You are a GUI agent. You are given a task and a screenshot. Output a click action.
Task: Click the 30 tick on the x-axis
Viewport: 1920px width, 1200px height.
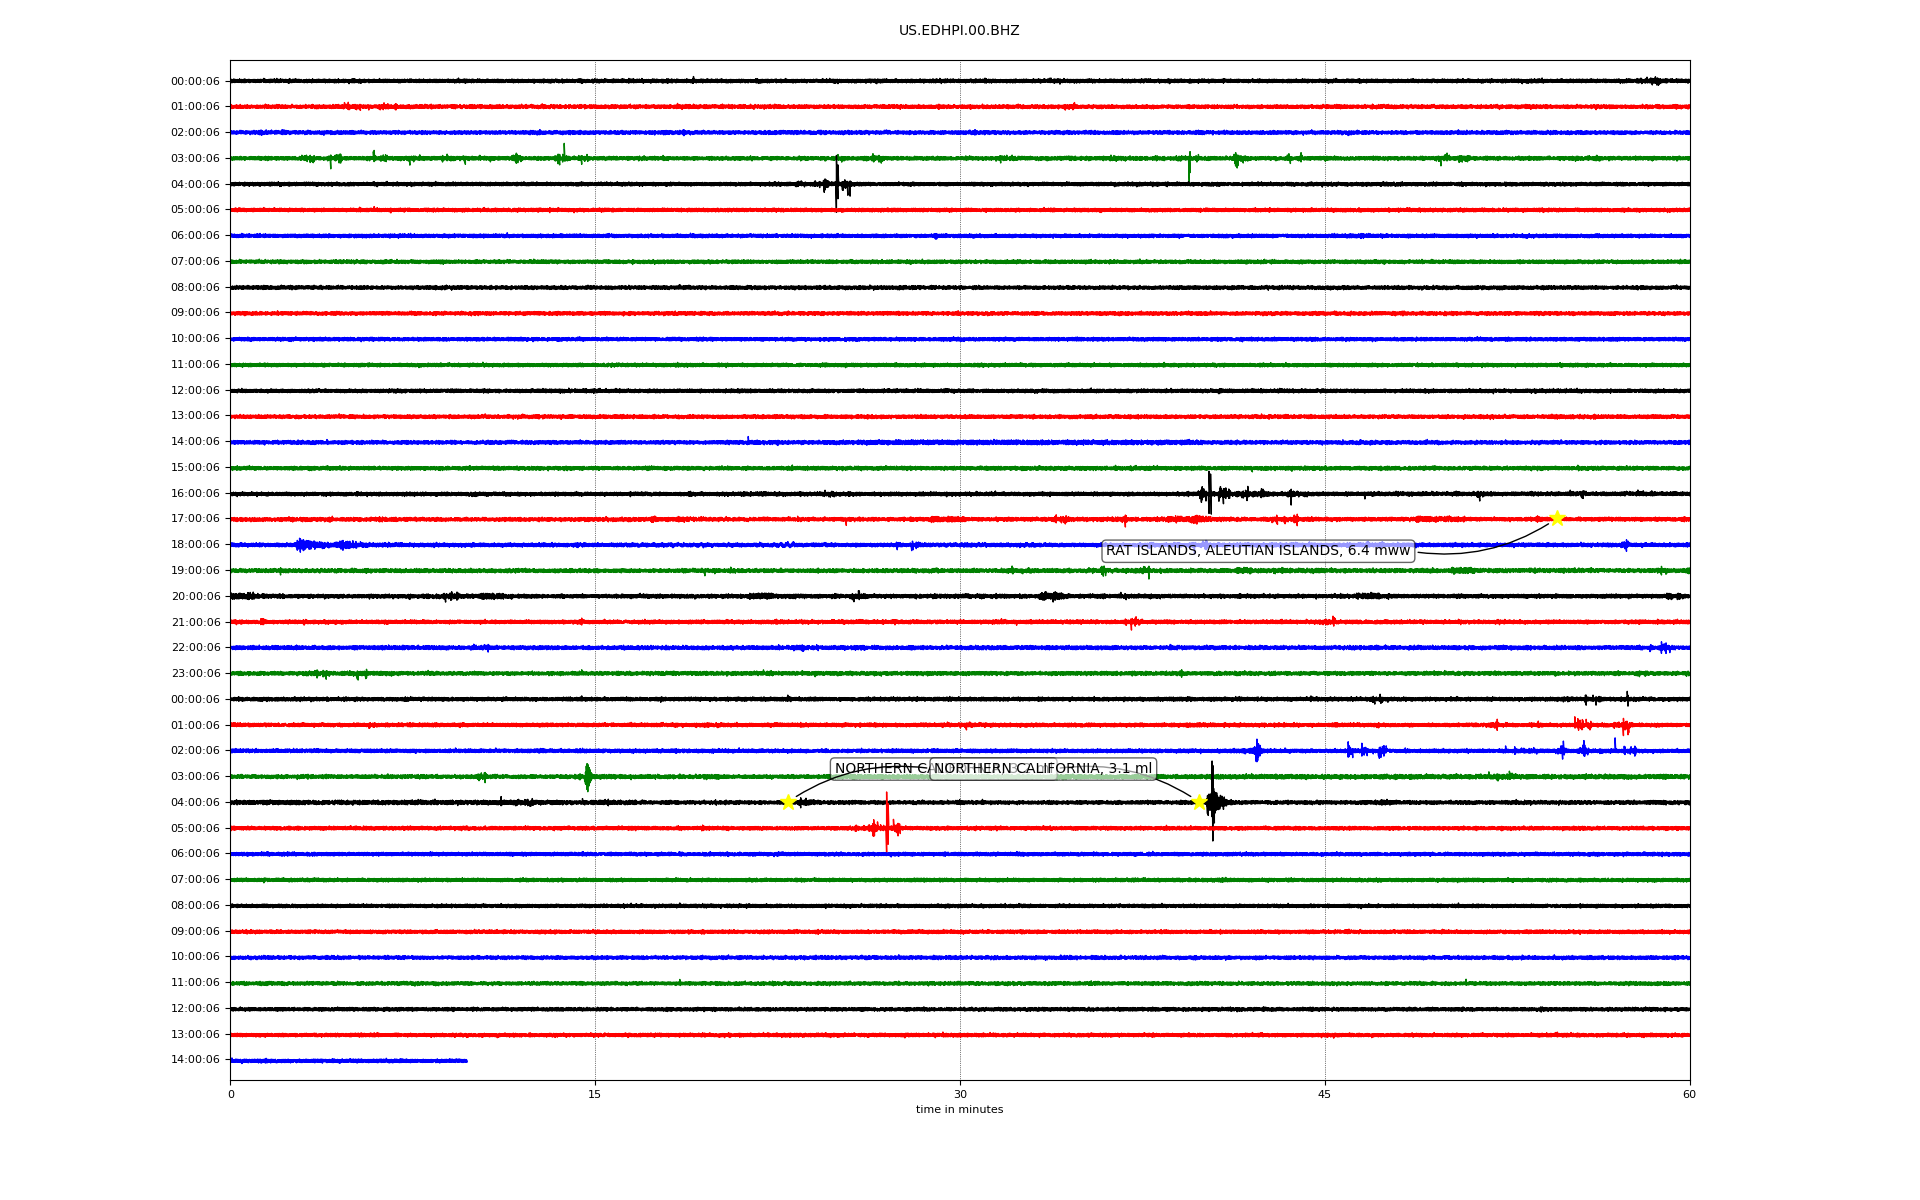click(959, 1094)
